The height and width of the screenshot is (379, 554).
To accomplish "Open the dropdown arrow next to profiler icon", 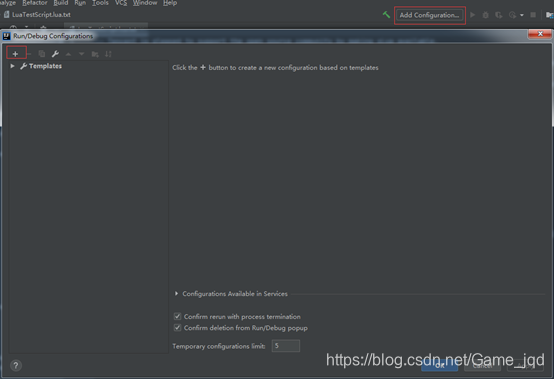I will click(522, 15).
